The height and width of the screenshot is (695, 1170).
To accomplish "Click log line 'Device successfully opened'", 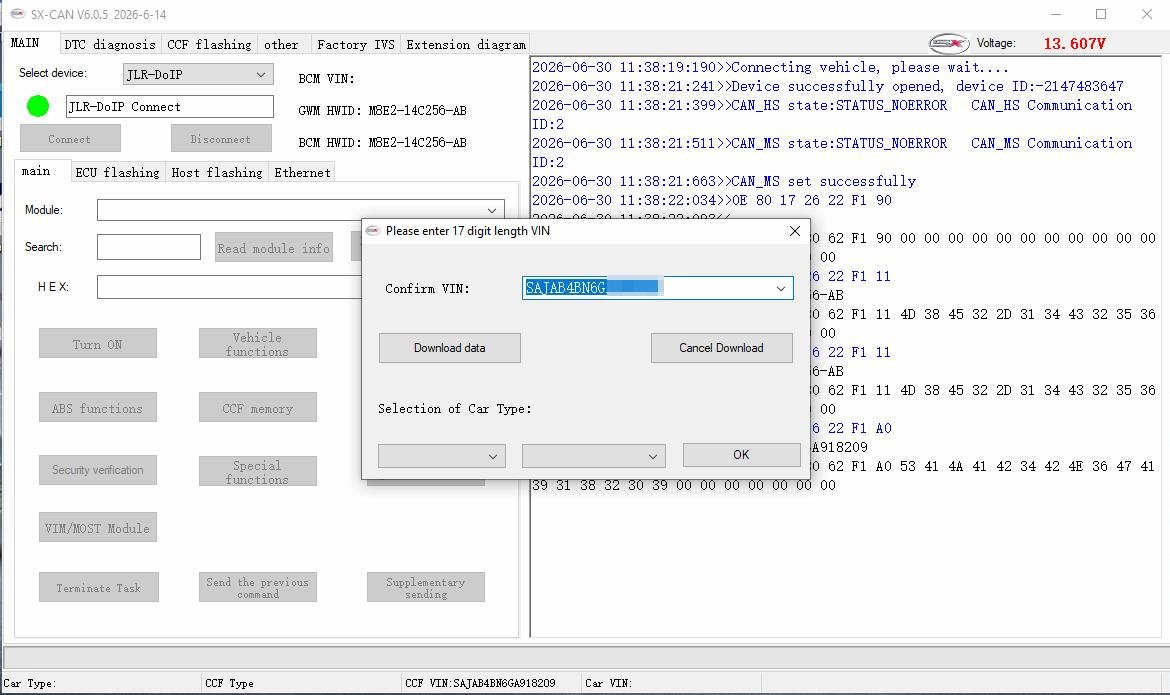I will [828, 87].
